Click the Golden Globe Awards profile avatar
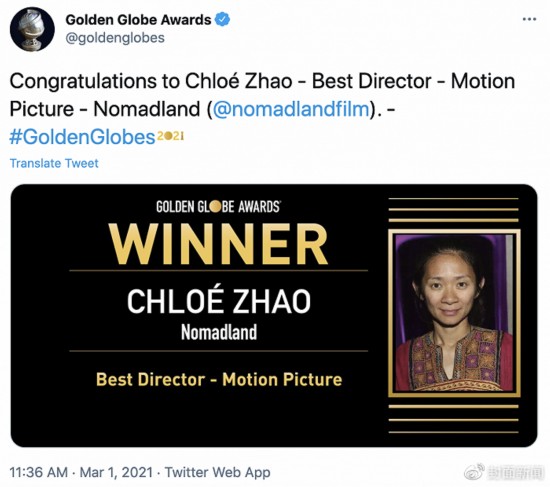The image size is (550, 487). pyautogui.click(x=32, y=29)
